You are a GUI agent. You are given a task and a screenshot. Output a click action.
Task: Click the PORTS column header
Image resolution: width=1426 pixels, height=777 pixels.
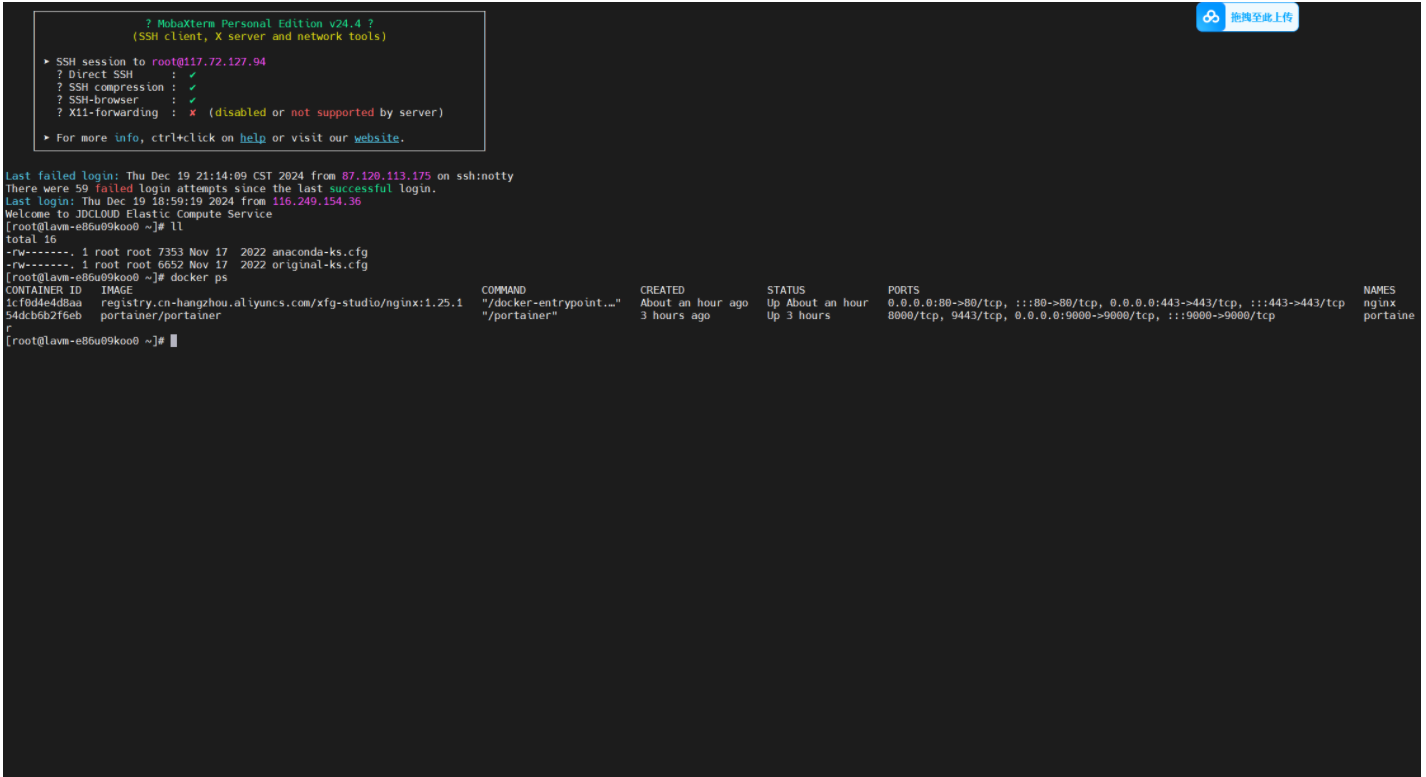pos(903,290)
